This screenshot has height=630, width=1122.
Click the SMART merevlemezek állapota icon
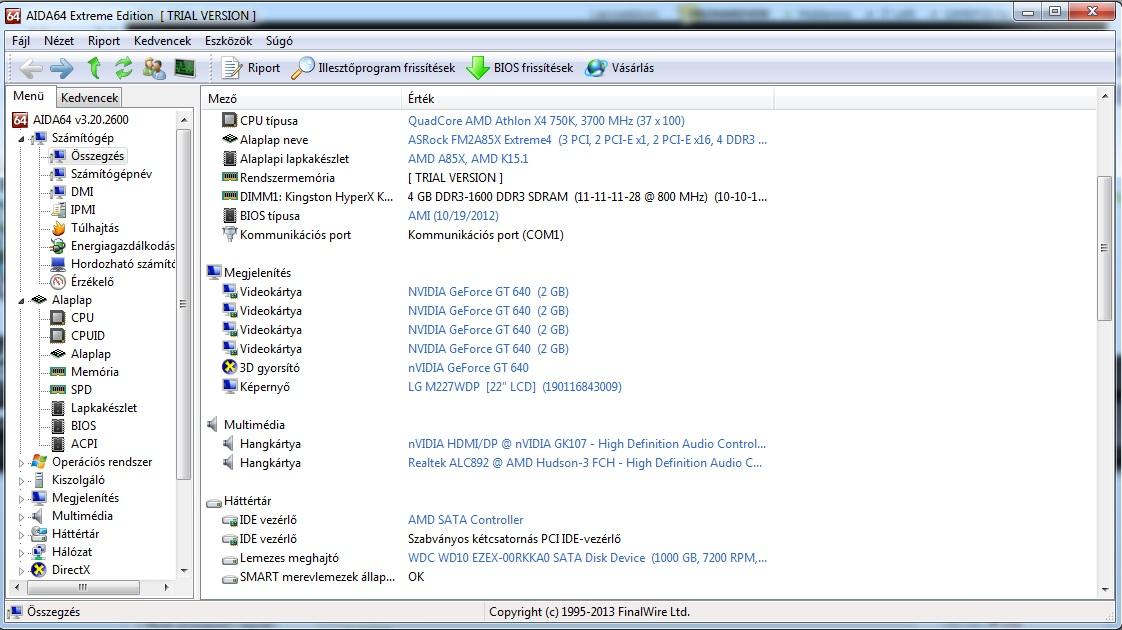229,577
